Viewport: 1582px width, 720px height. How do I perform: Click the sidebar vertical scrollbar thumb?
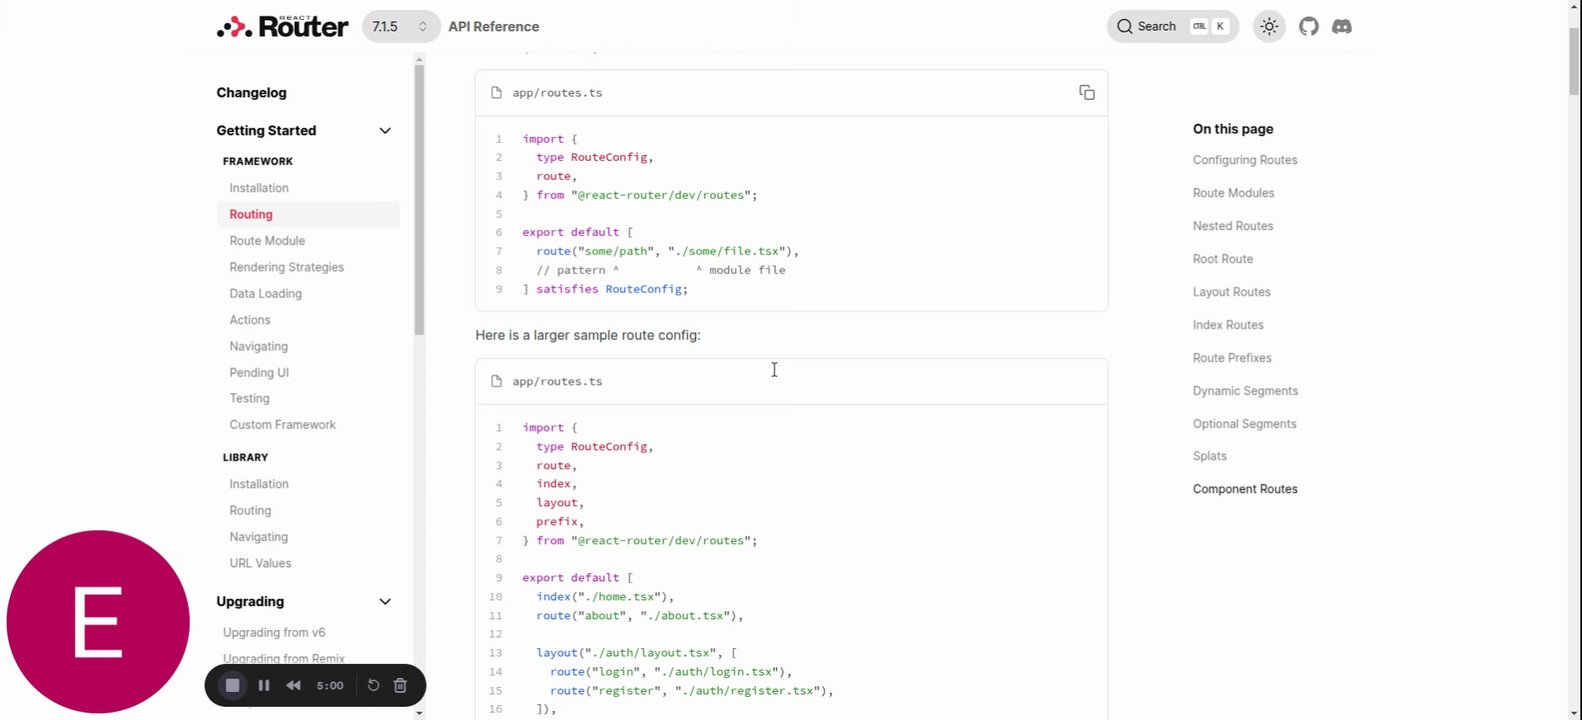point(419,200)
